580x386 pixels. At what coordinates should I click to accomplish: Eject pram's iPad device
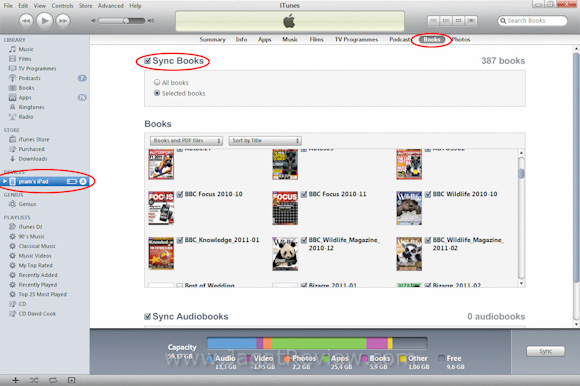pos(83,182)
